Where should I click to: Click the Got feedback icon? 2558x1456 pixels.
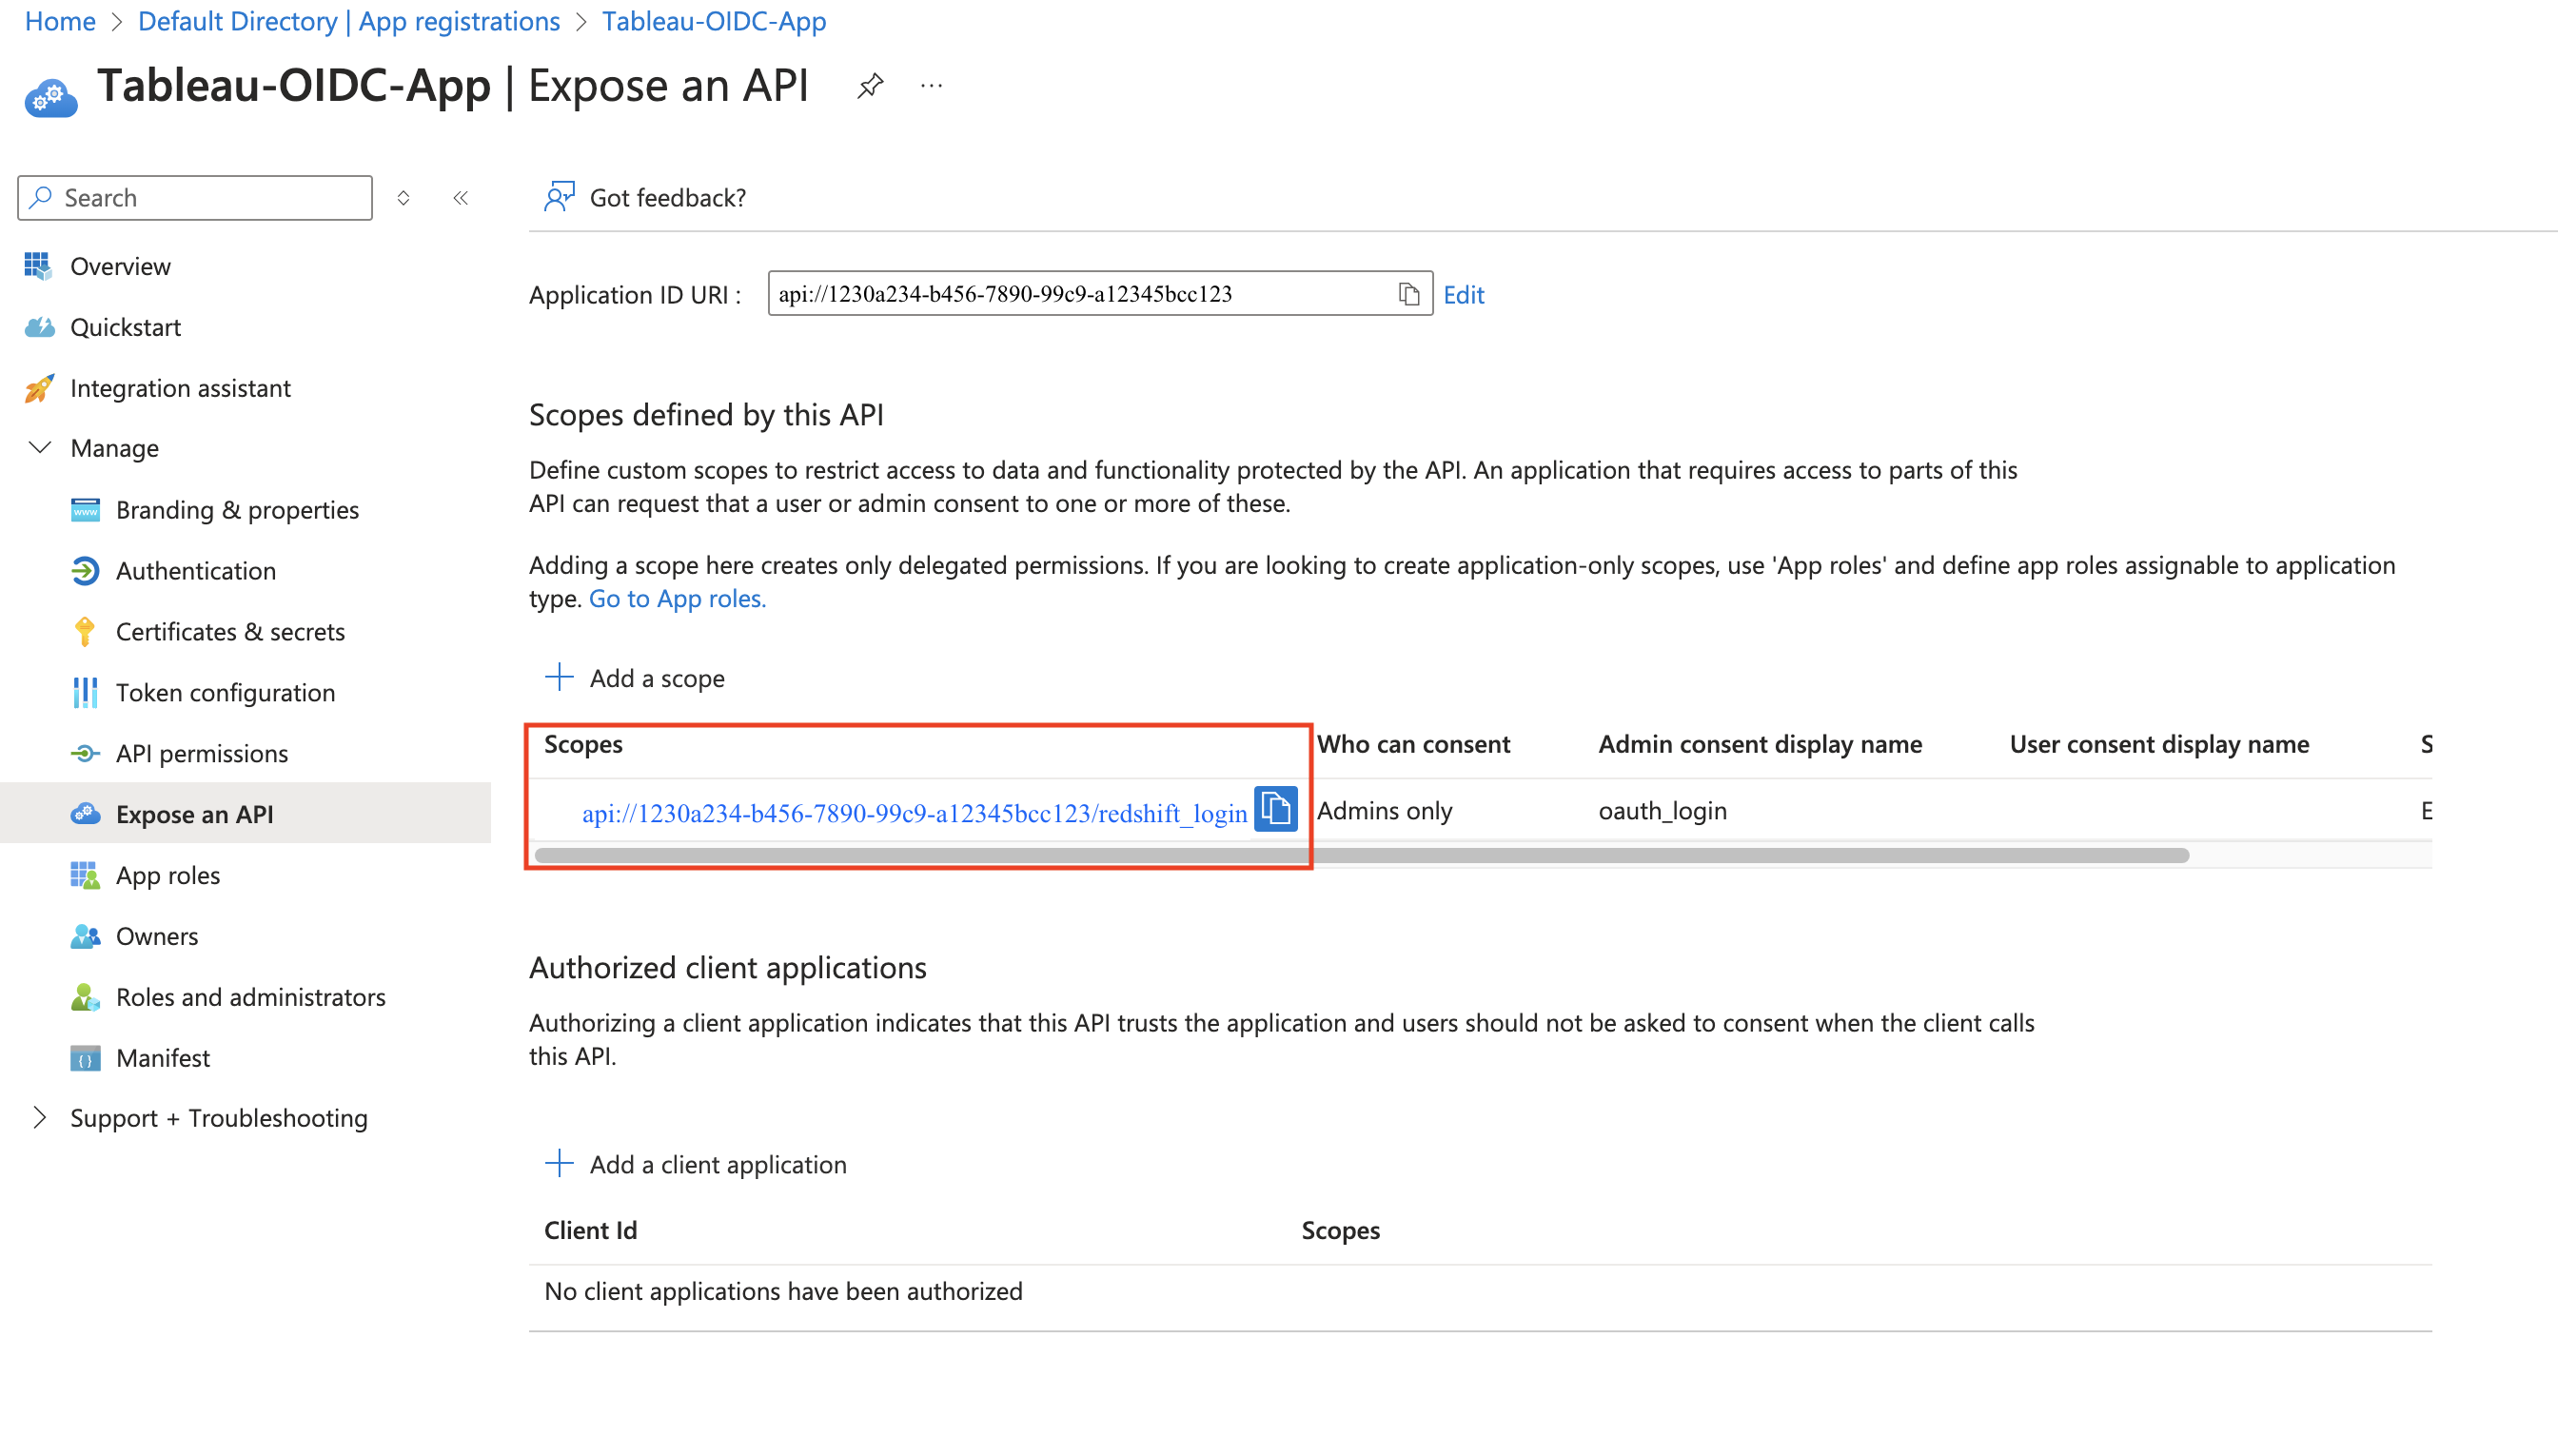click(x=559, y=197)
